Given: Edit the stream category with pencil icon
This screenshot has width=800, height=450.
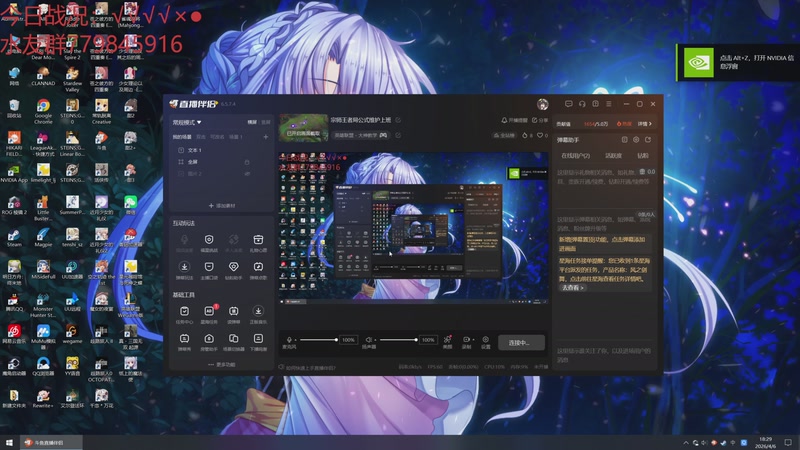Looking at the screenshot, I should pyautogui.click(x=398, y=135).
